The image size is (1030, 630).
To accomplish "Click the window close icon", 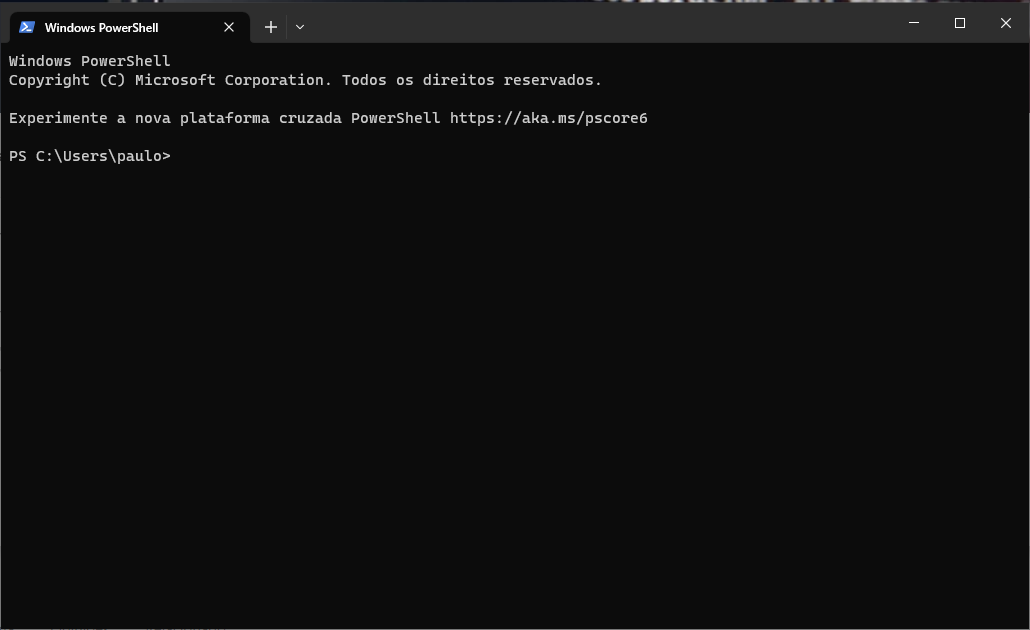I will (1006, 23).
